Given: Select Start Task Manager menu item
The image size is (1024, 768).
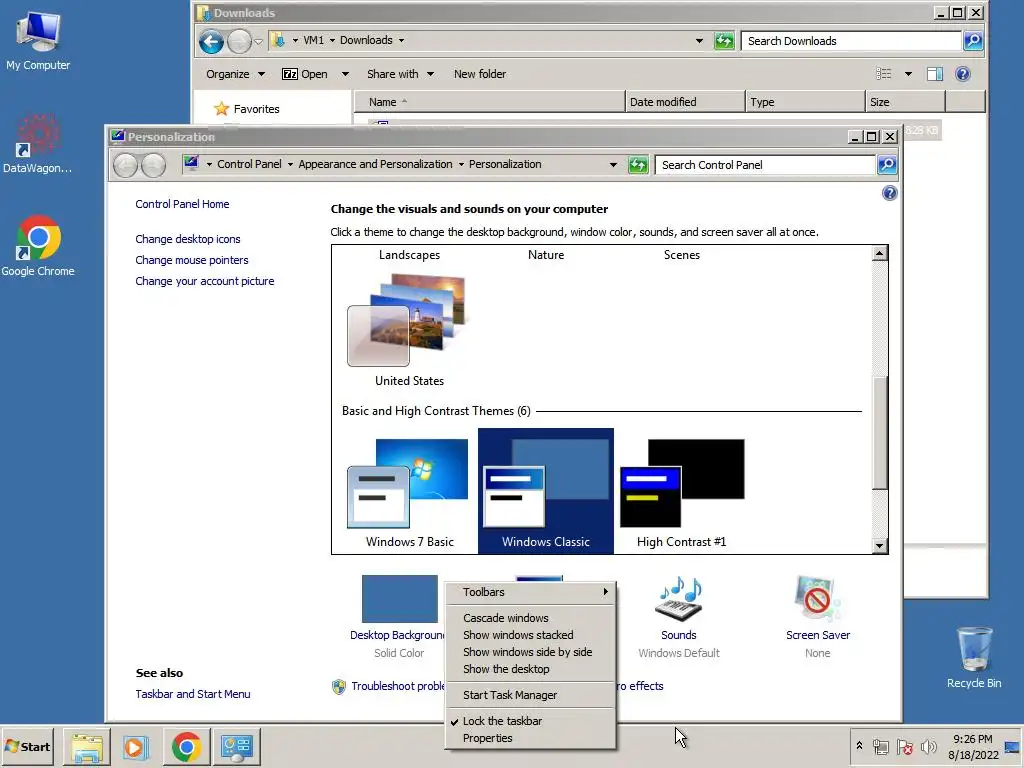Looking at the screenshot, I should (530, 695).
